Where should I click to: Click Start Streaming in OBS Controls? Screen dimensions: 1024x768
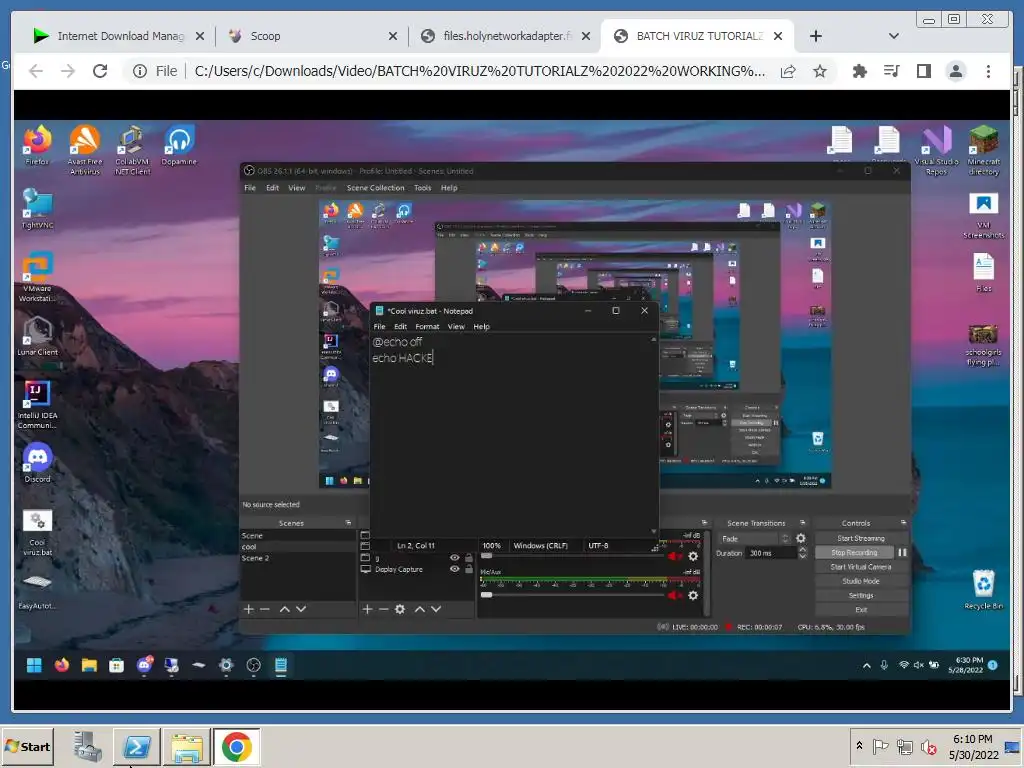861,539
